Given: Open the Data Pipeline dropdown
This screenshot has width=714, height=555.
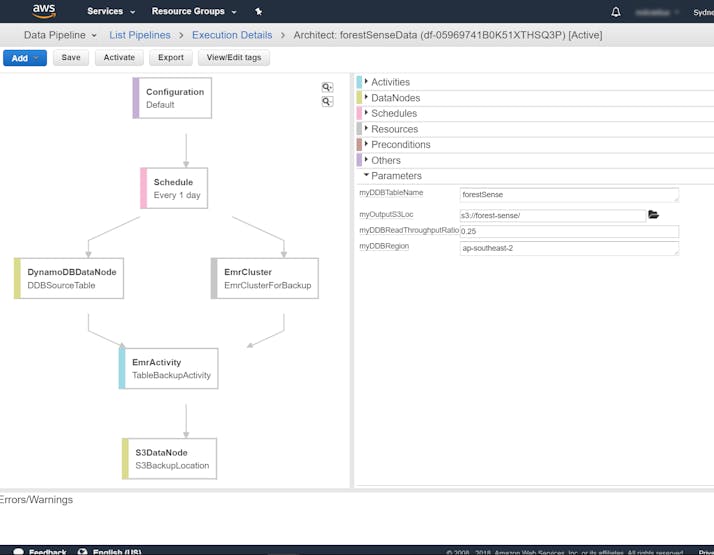Looking at the screenshot, I should pos(60,35).
